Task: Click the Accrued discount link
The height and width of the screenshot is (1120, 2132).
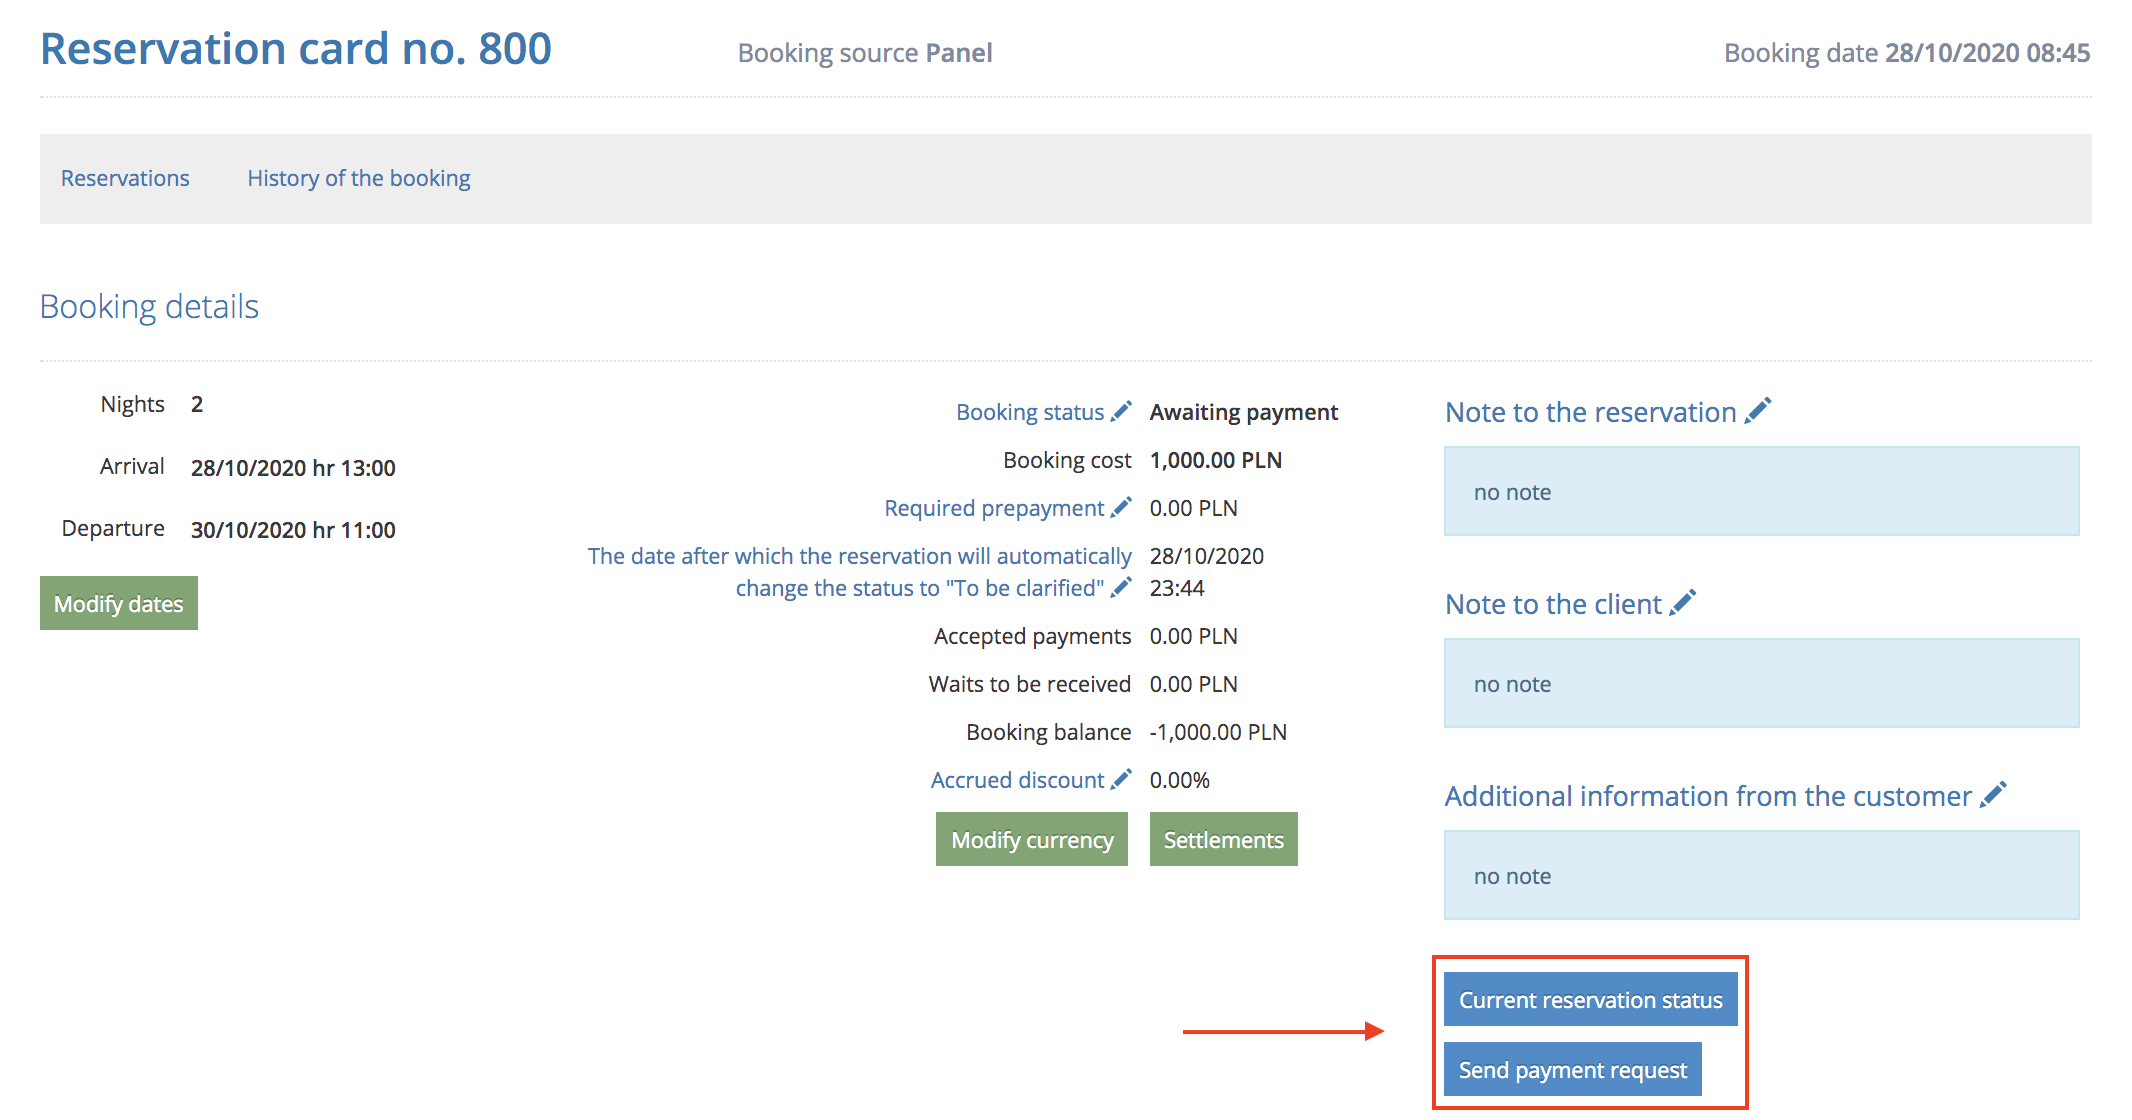Action: tap(1016, 780)
